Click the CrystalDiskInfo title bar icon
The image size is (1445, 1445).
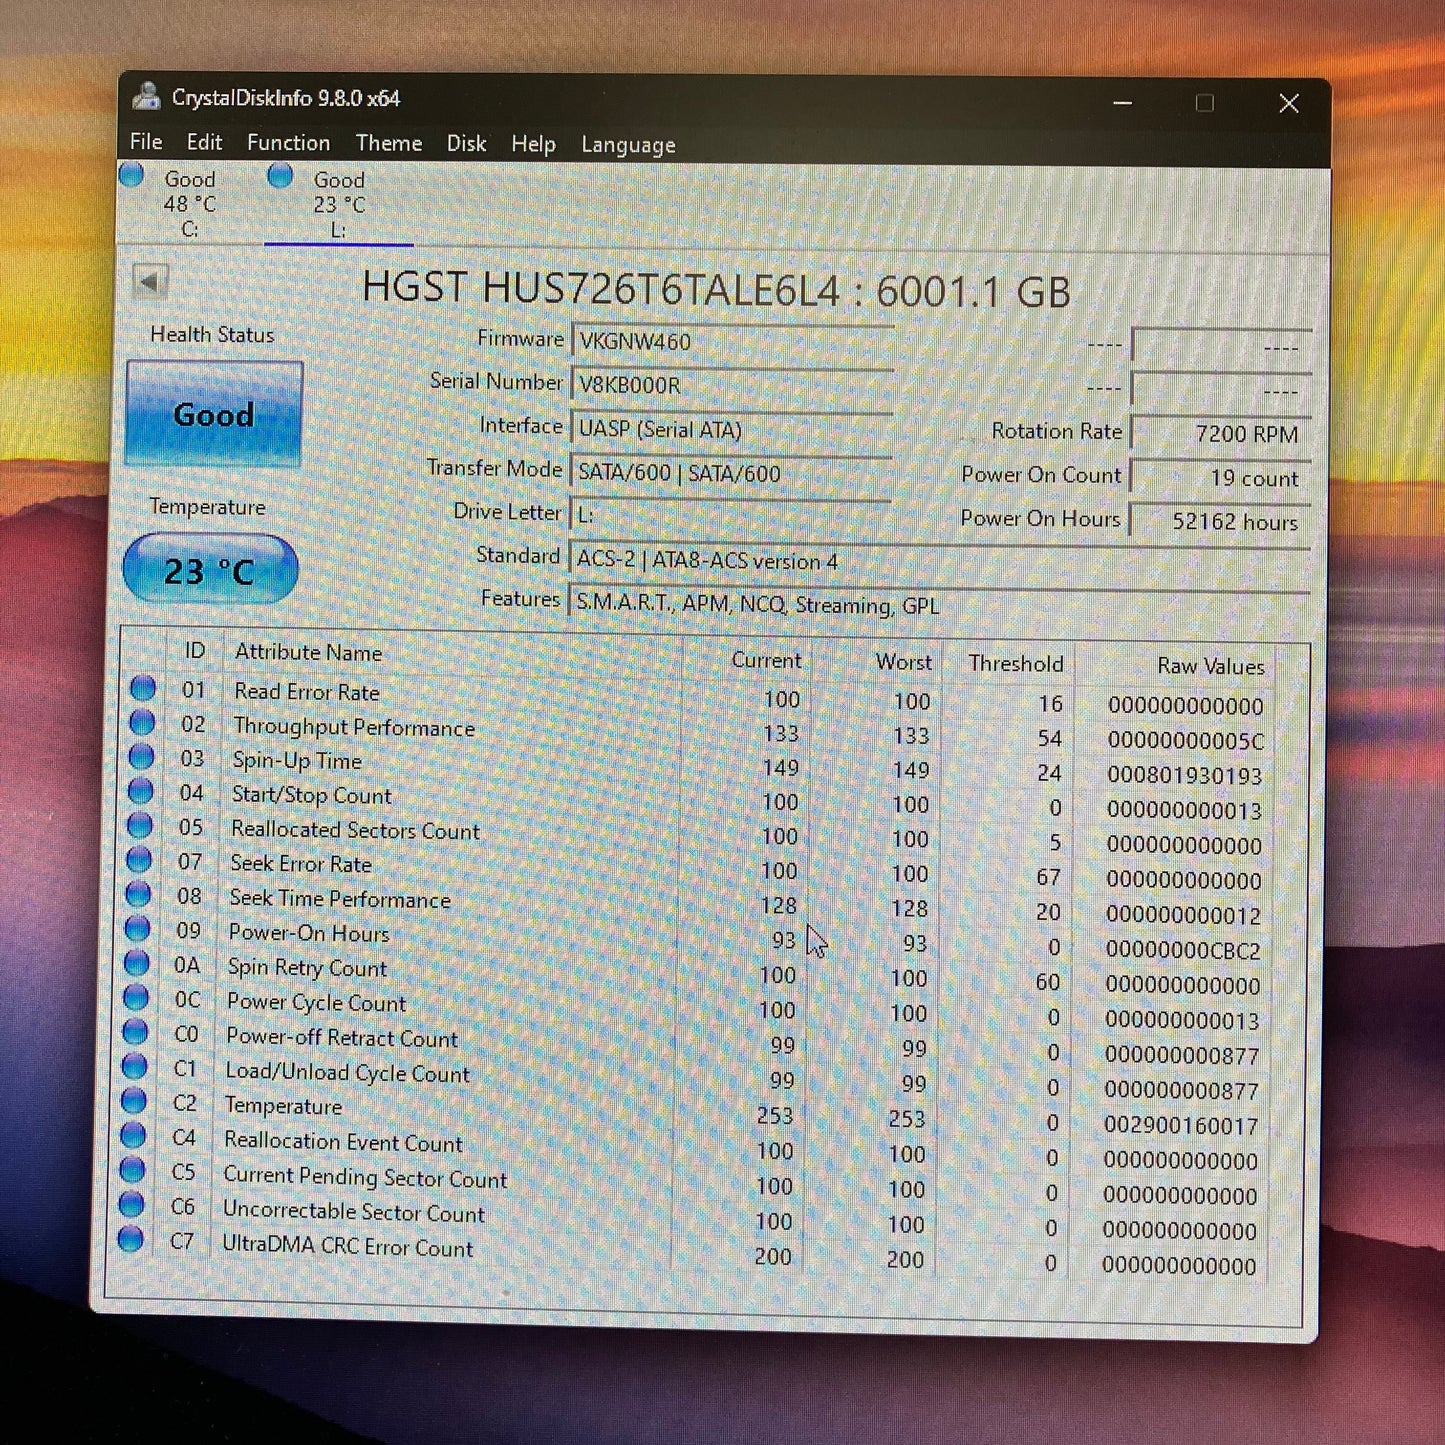pyautogui.click(x=147, y=97)
